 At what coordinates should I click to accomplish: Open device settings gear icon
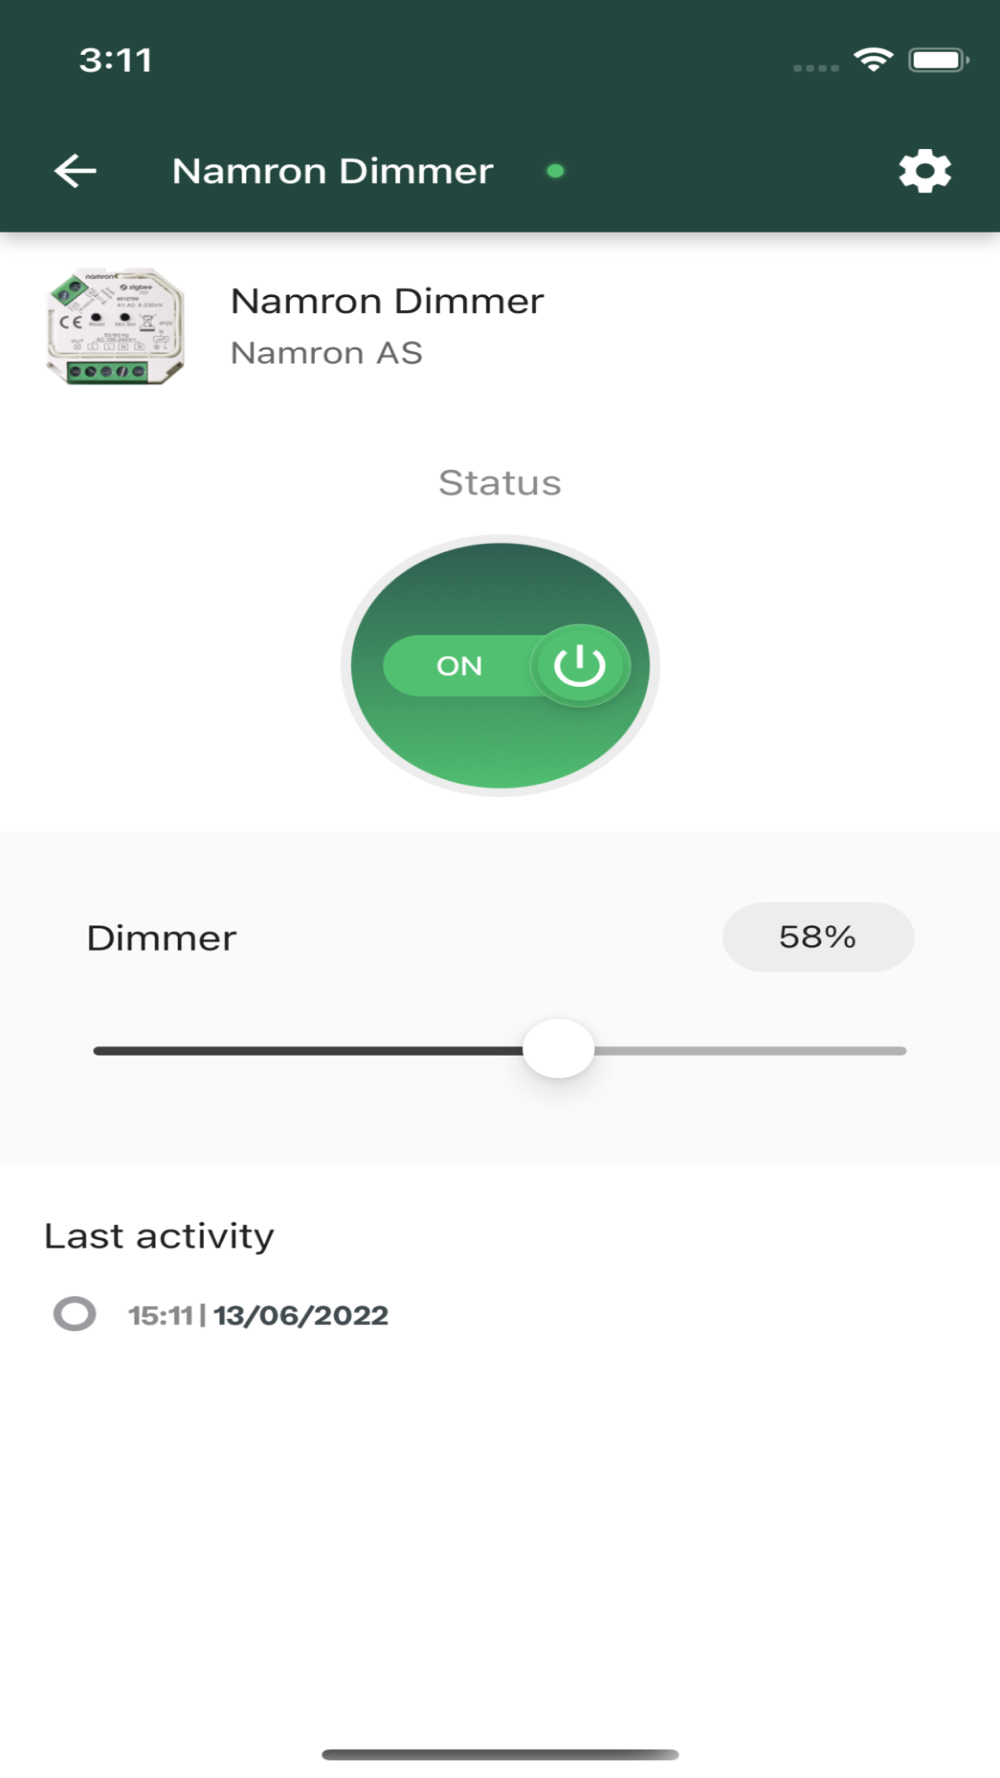click(x=925, y=171)
